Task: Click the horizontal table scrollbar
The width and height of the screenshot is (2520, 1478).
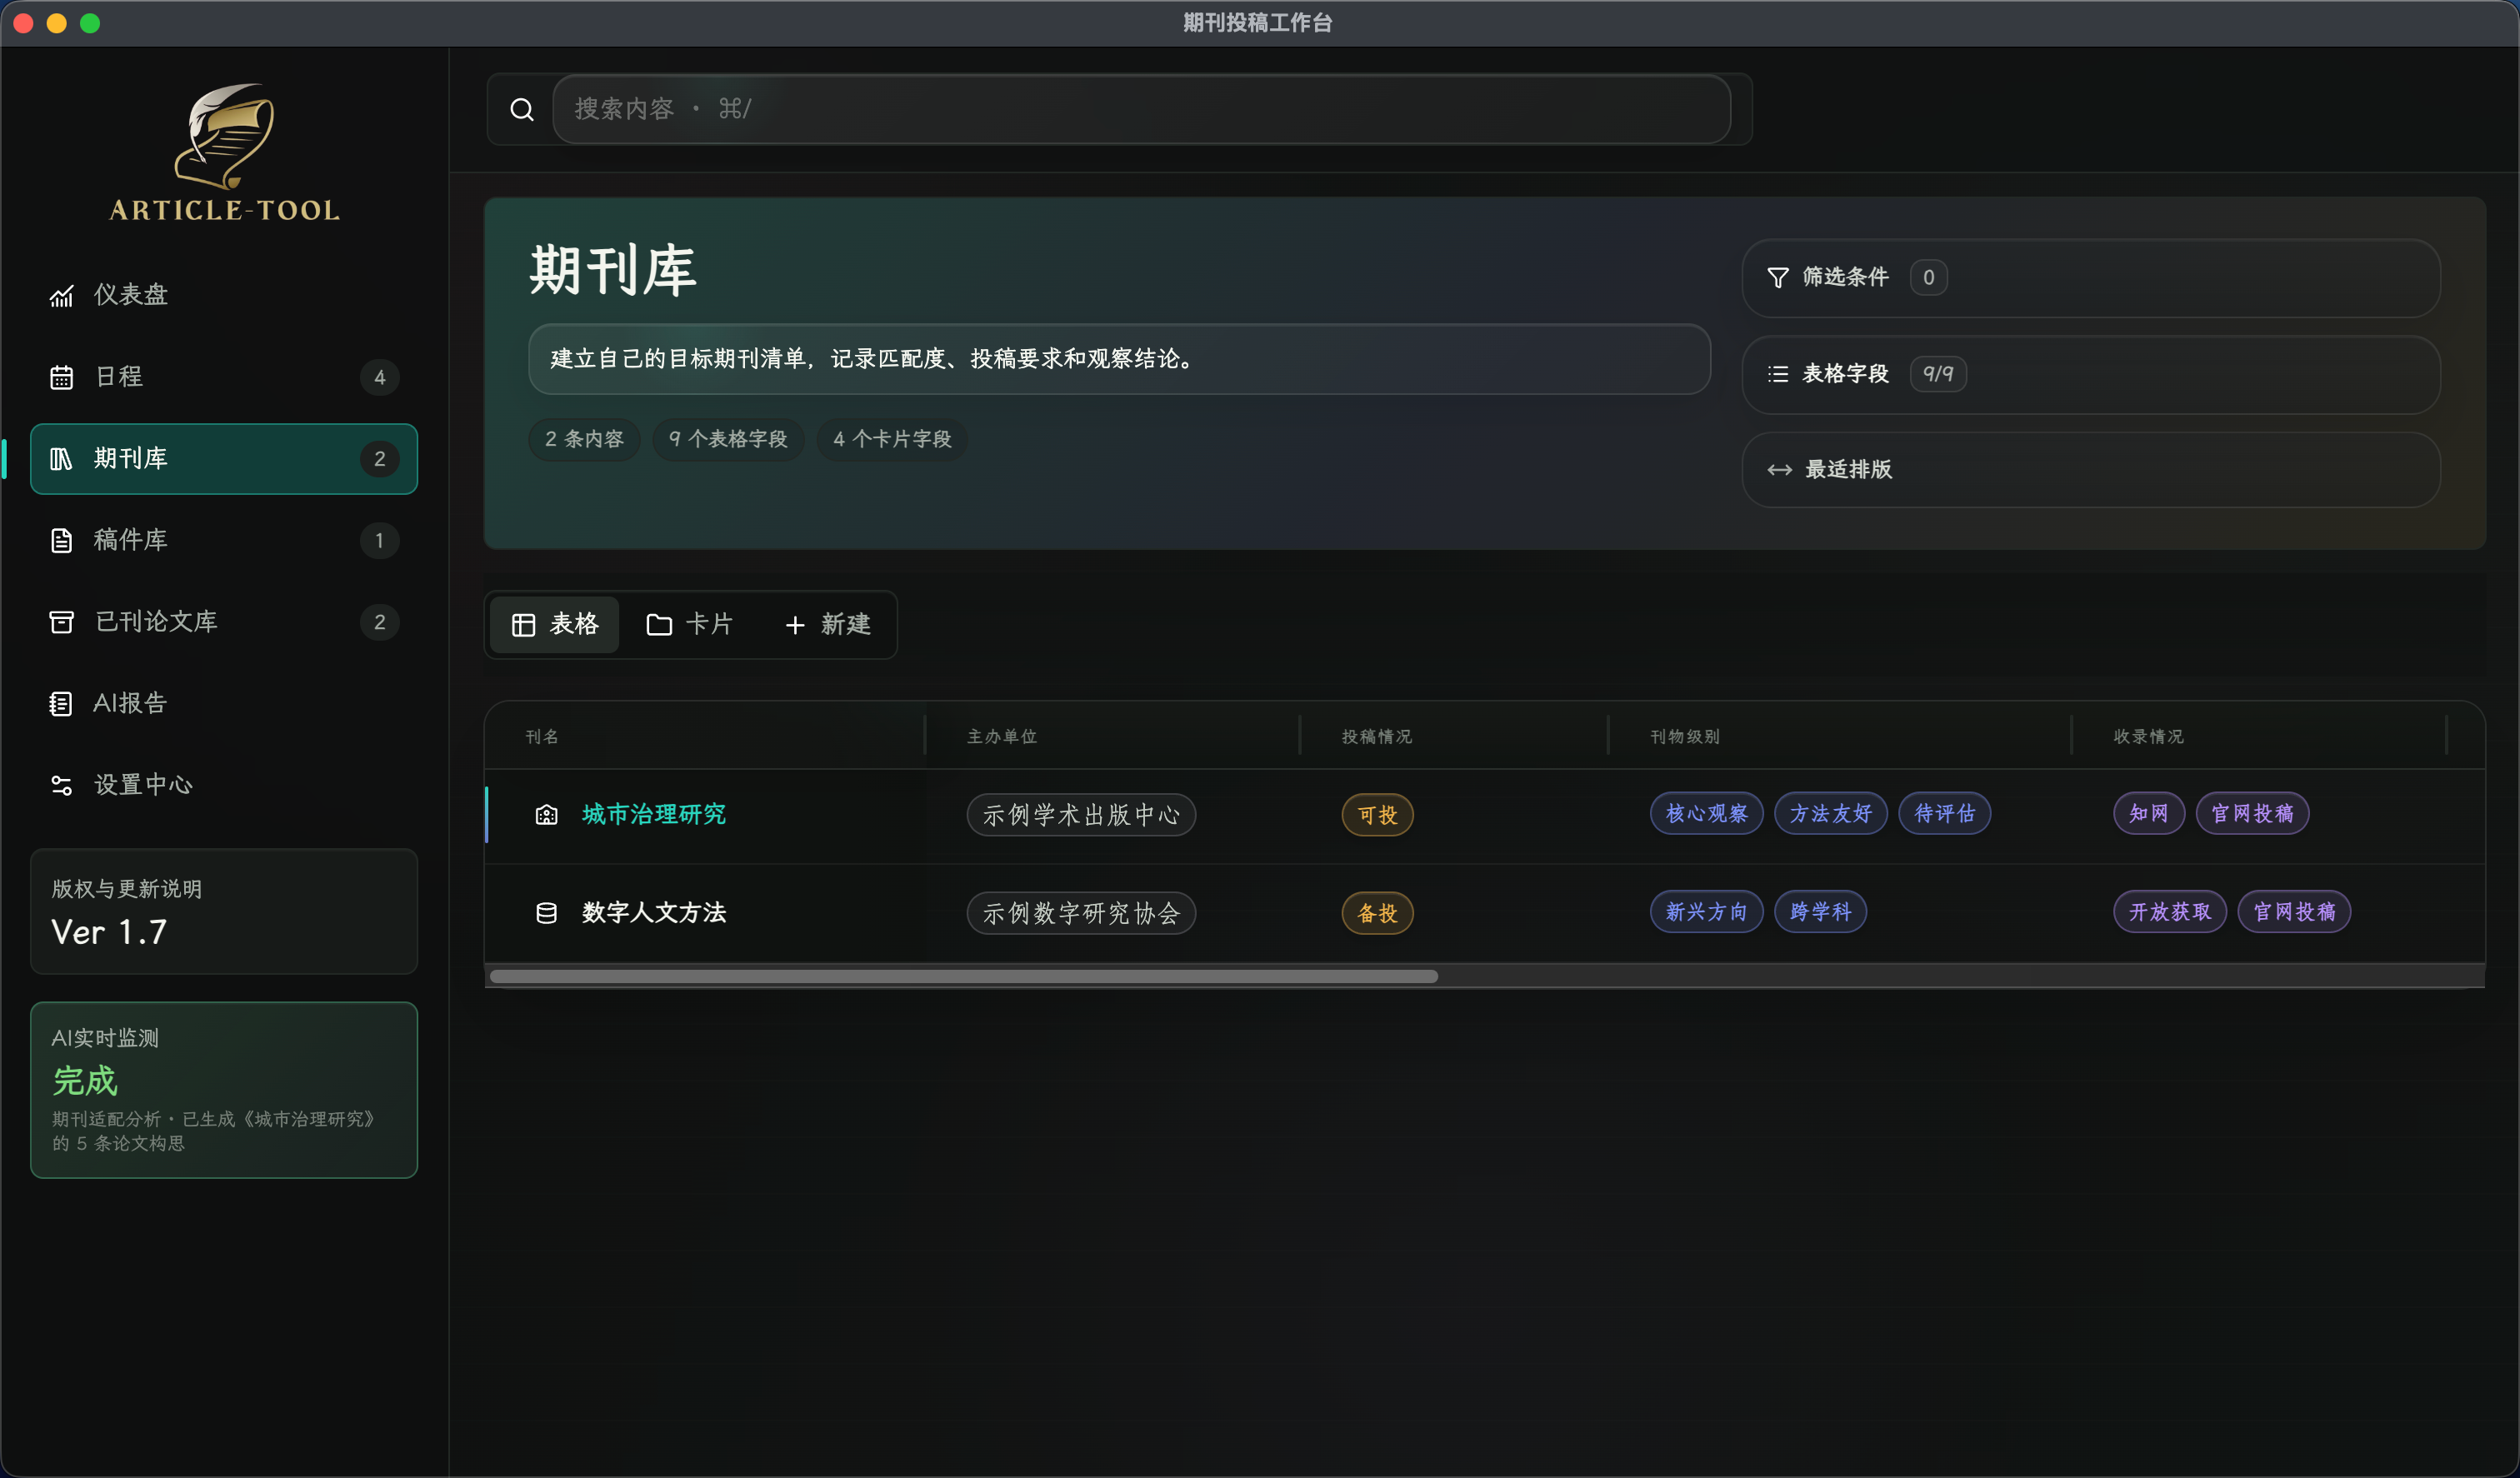Action: click(x=964, y=976)
